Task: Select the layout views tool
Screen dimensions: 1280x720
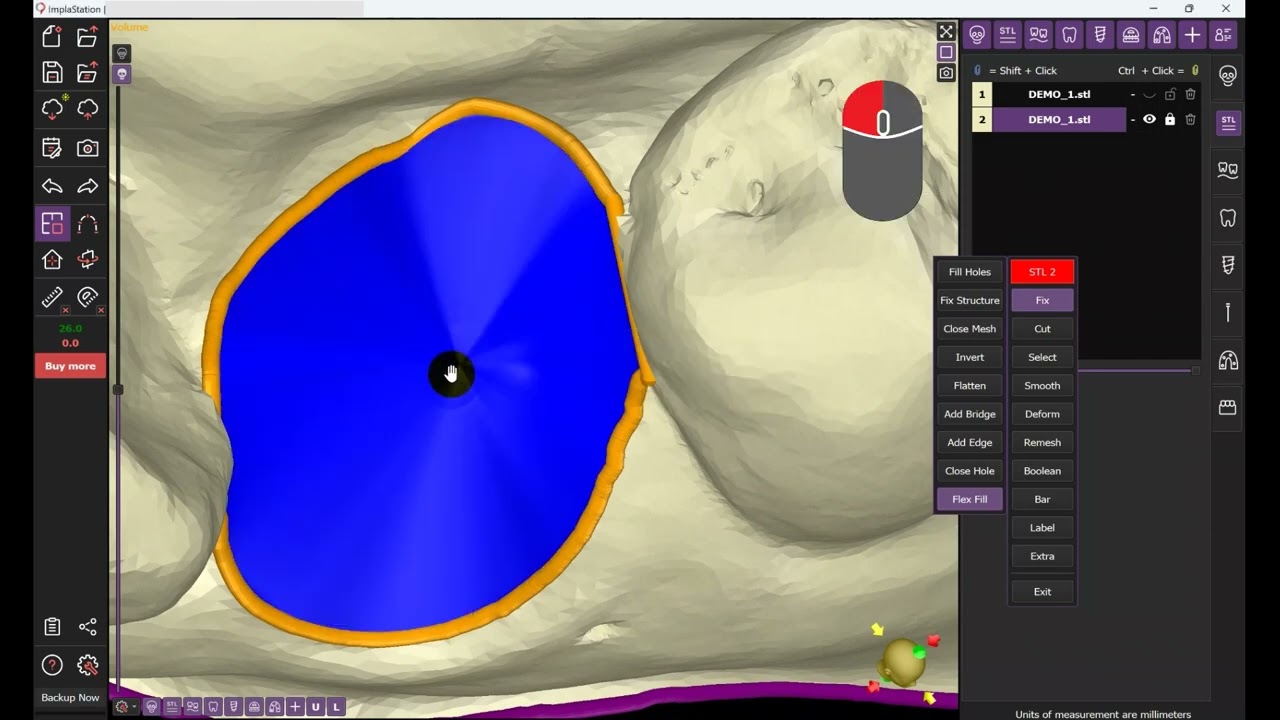Action: coord(52,224)
